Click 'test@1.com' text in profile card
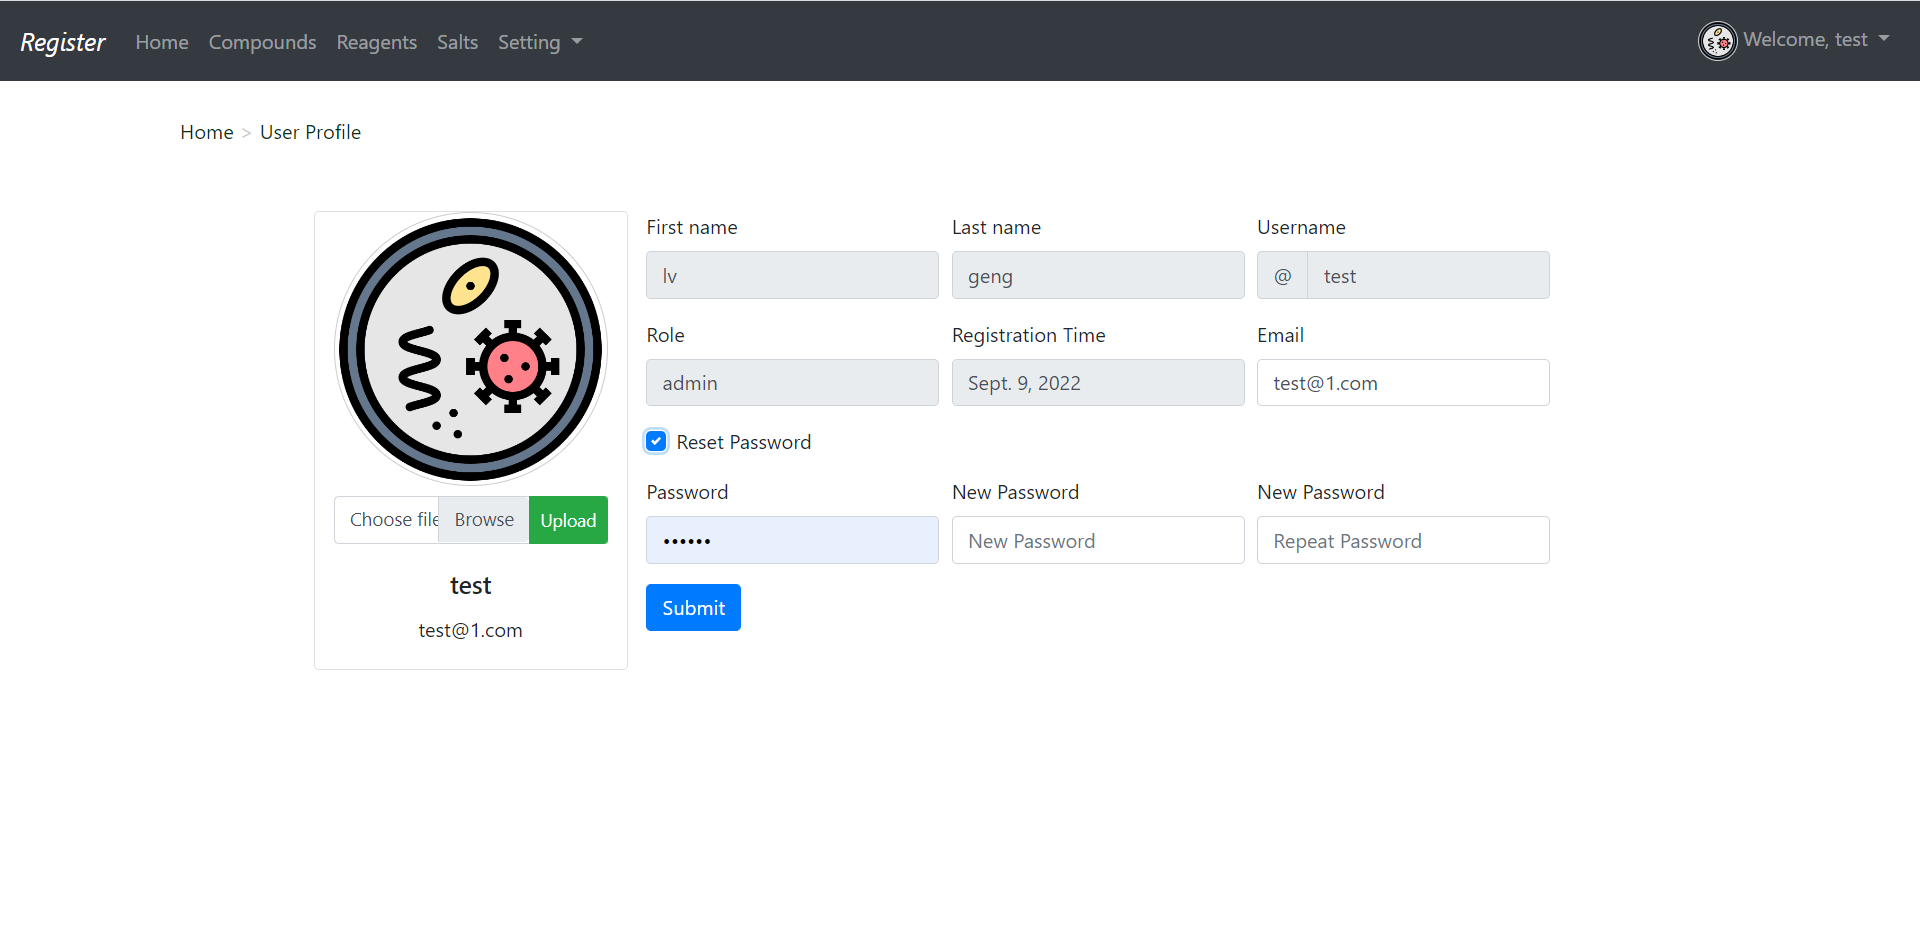The width and height of the screenshot is (1920, 942). coord(471,630)
